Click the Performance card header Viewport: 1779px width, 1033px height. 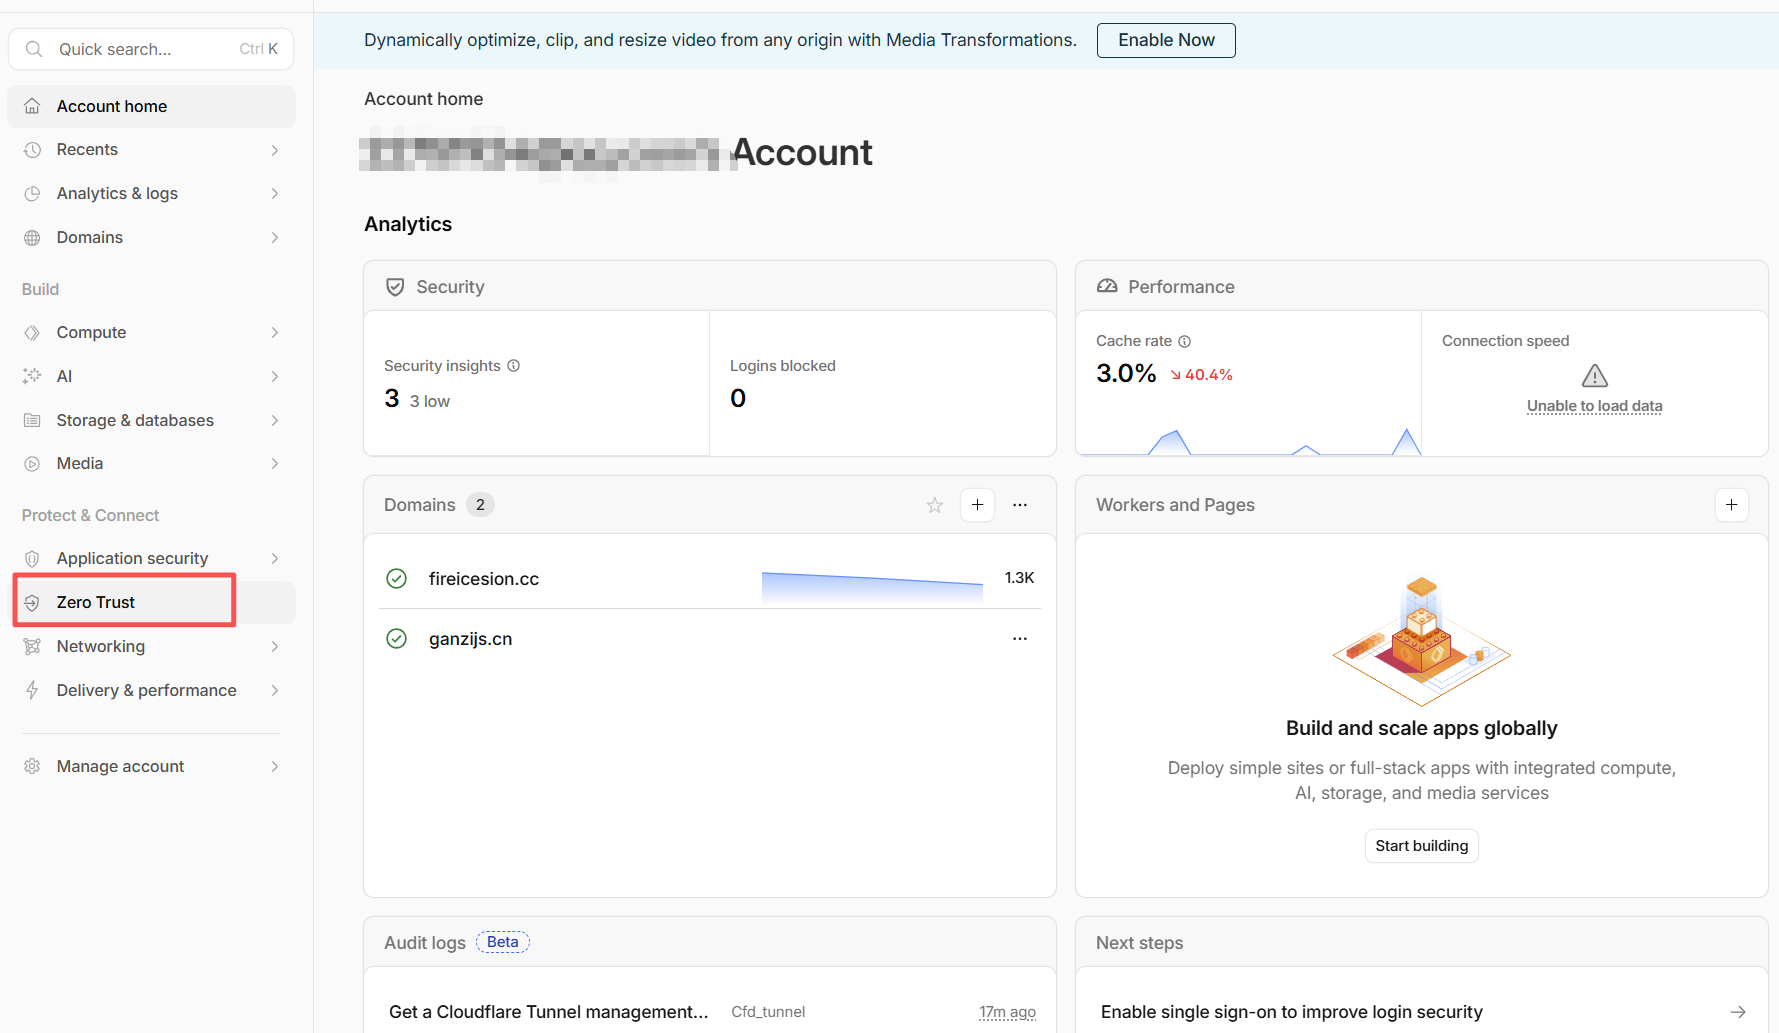tap(1421, 287)
